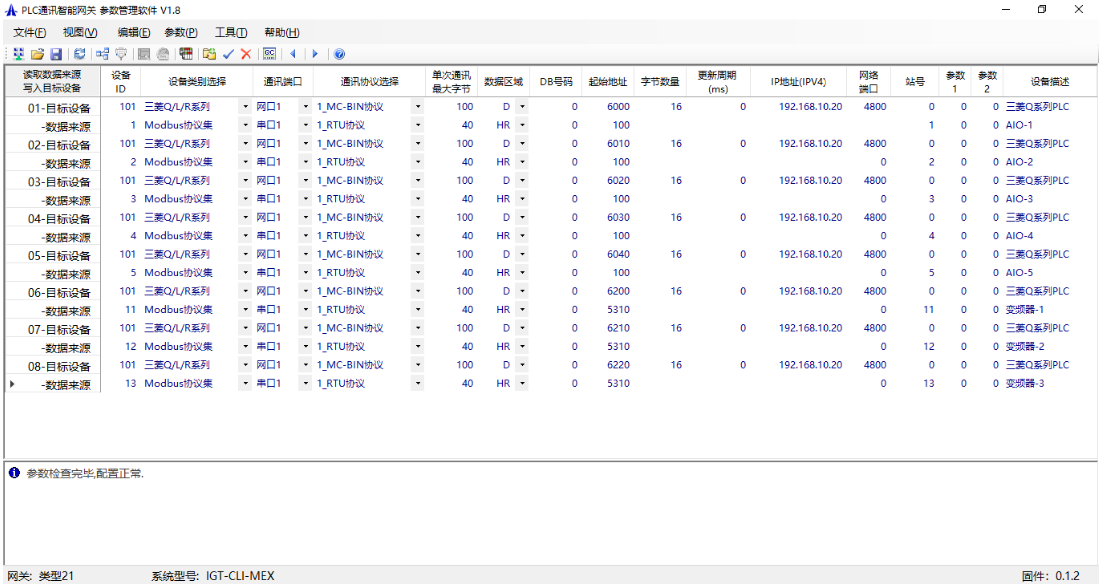Click the blue left arrow toolbar icon

point(293,54)
